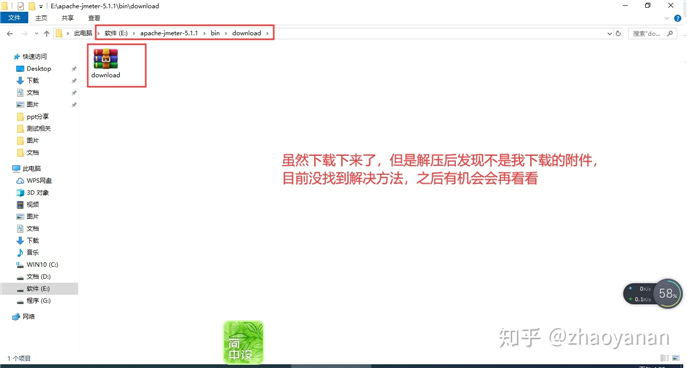Viewport: 687px width, 368px height.
Task: Open Desktop in the quick access list
Action: point(39,69)
